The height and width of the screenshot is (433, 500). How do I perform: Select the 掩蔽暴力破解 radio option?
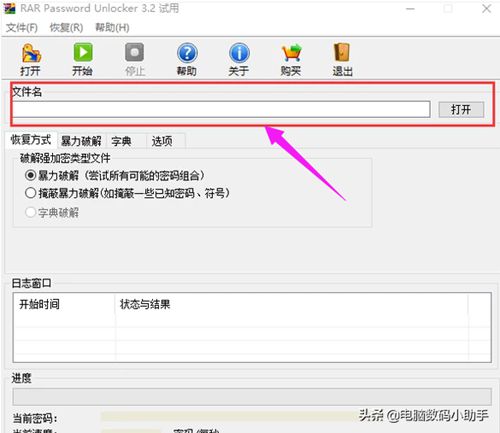tap(30, 193)
